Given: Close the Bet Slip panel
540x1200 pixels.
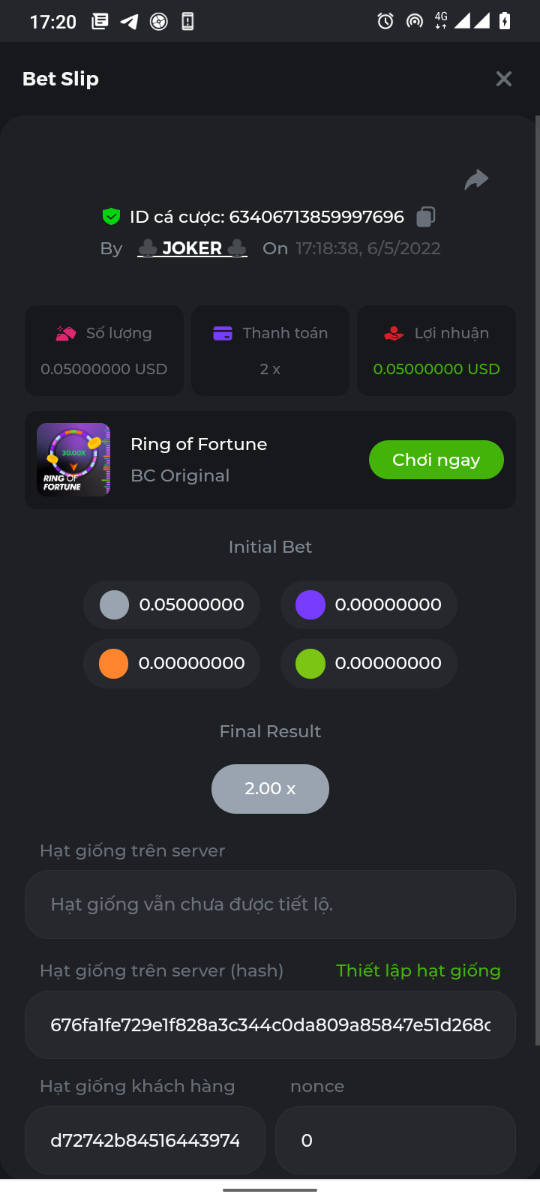Looking at the screenshot, I should 504,79.
